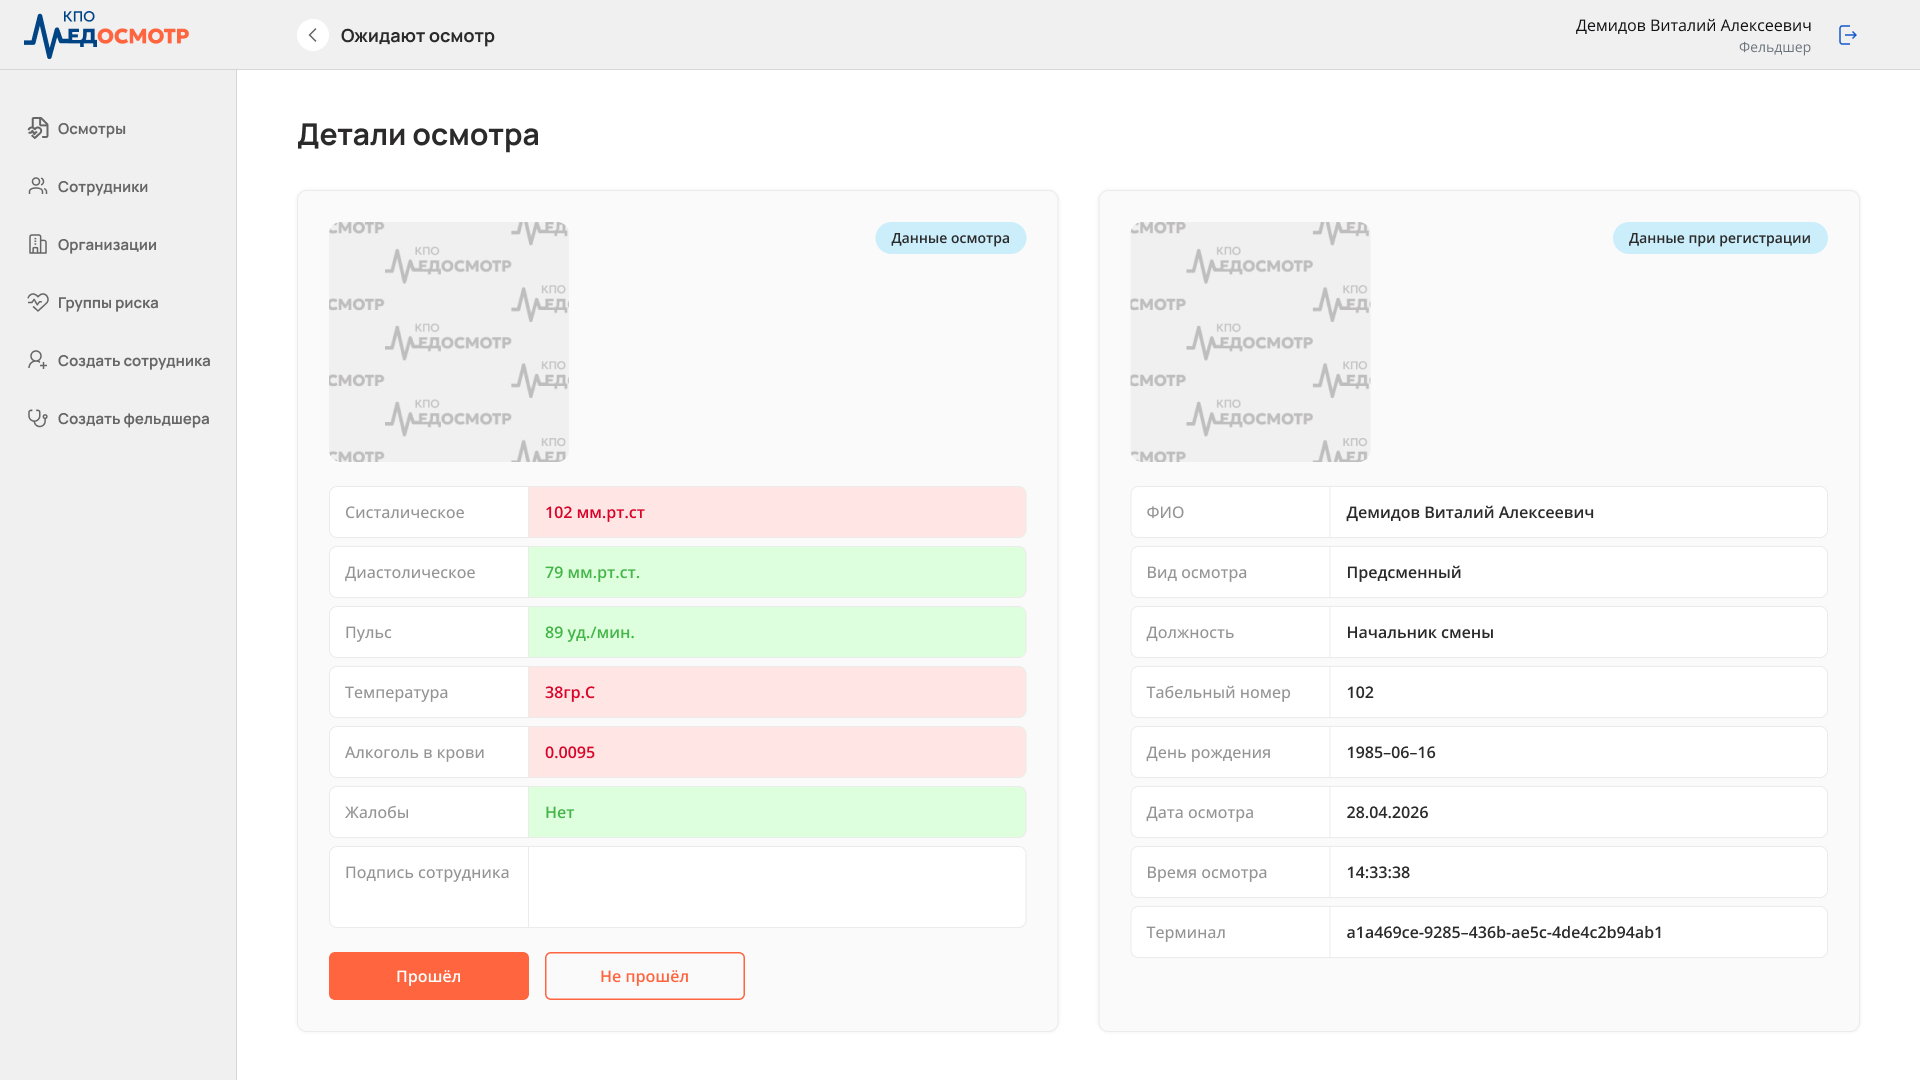This screenshot has height=1080, width=1920.
Task: Click the logout icon near user name
Action: (1848, 35)
